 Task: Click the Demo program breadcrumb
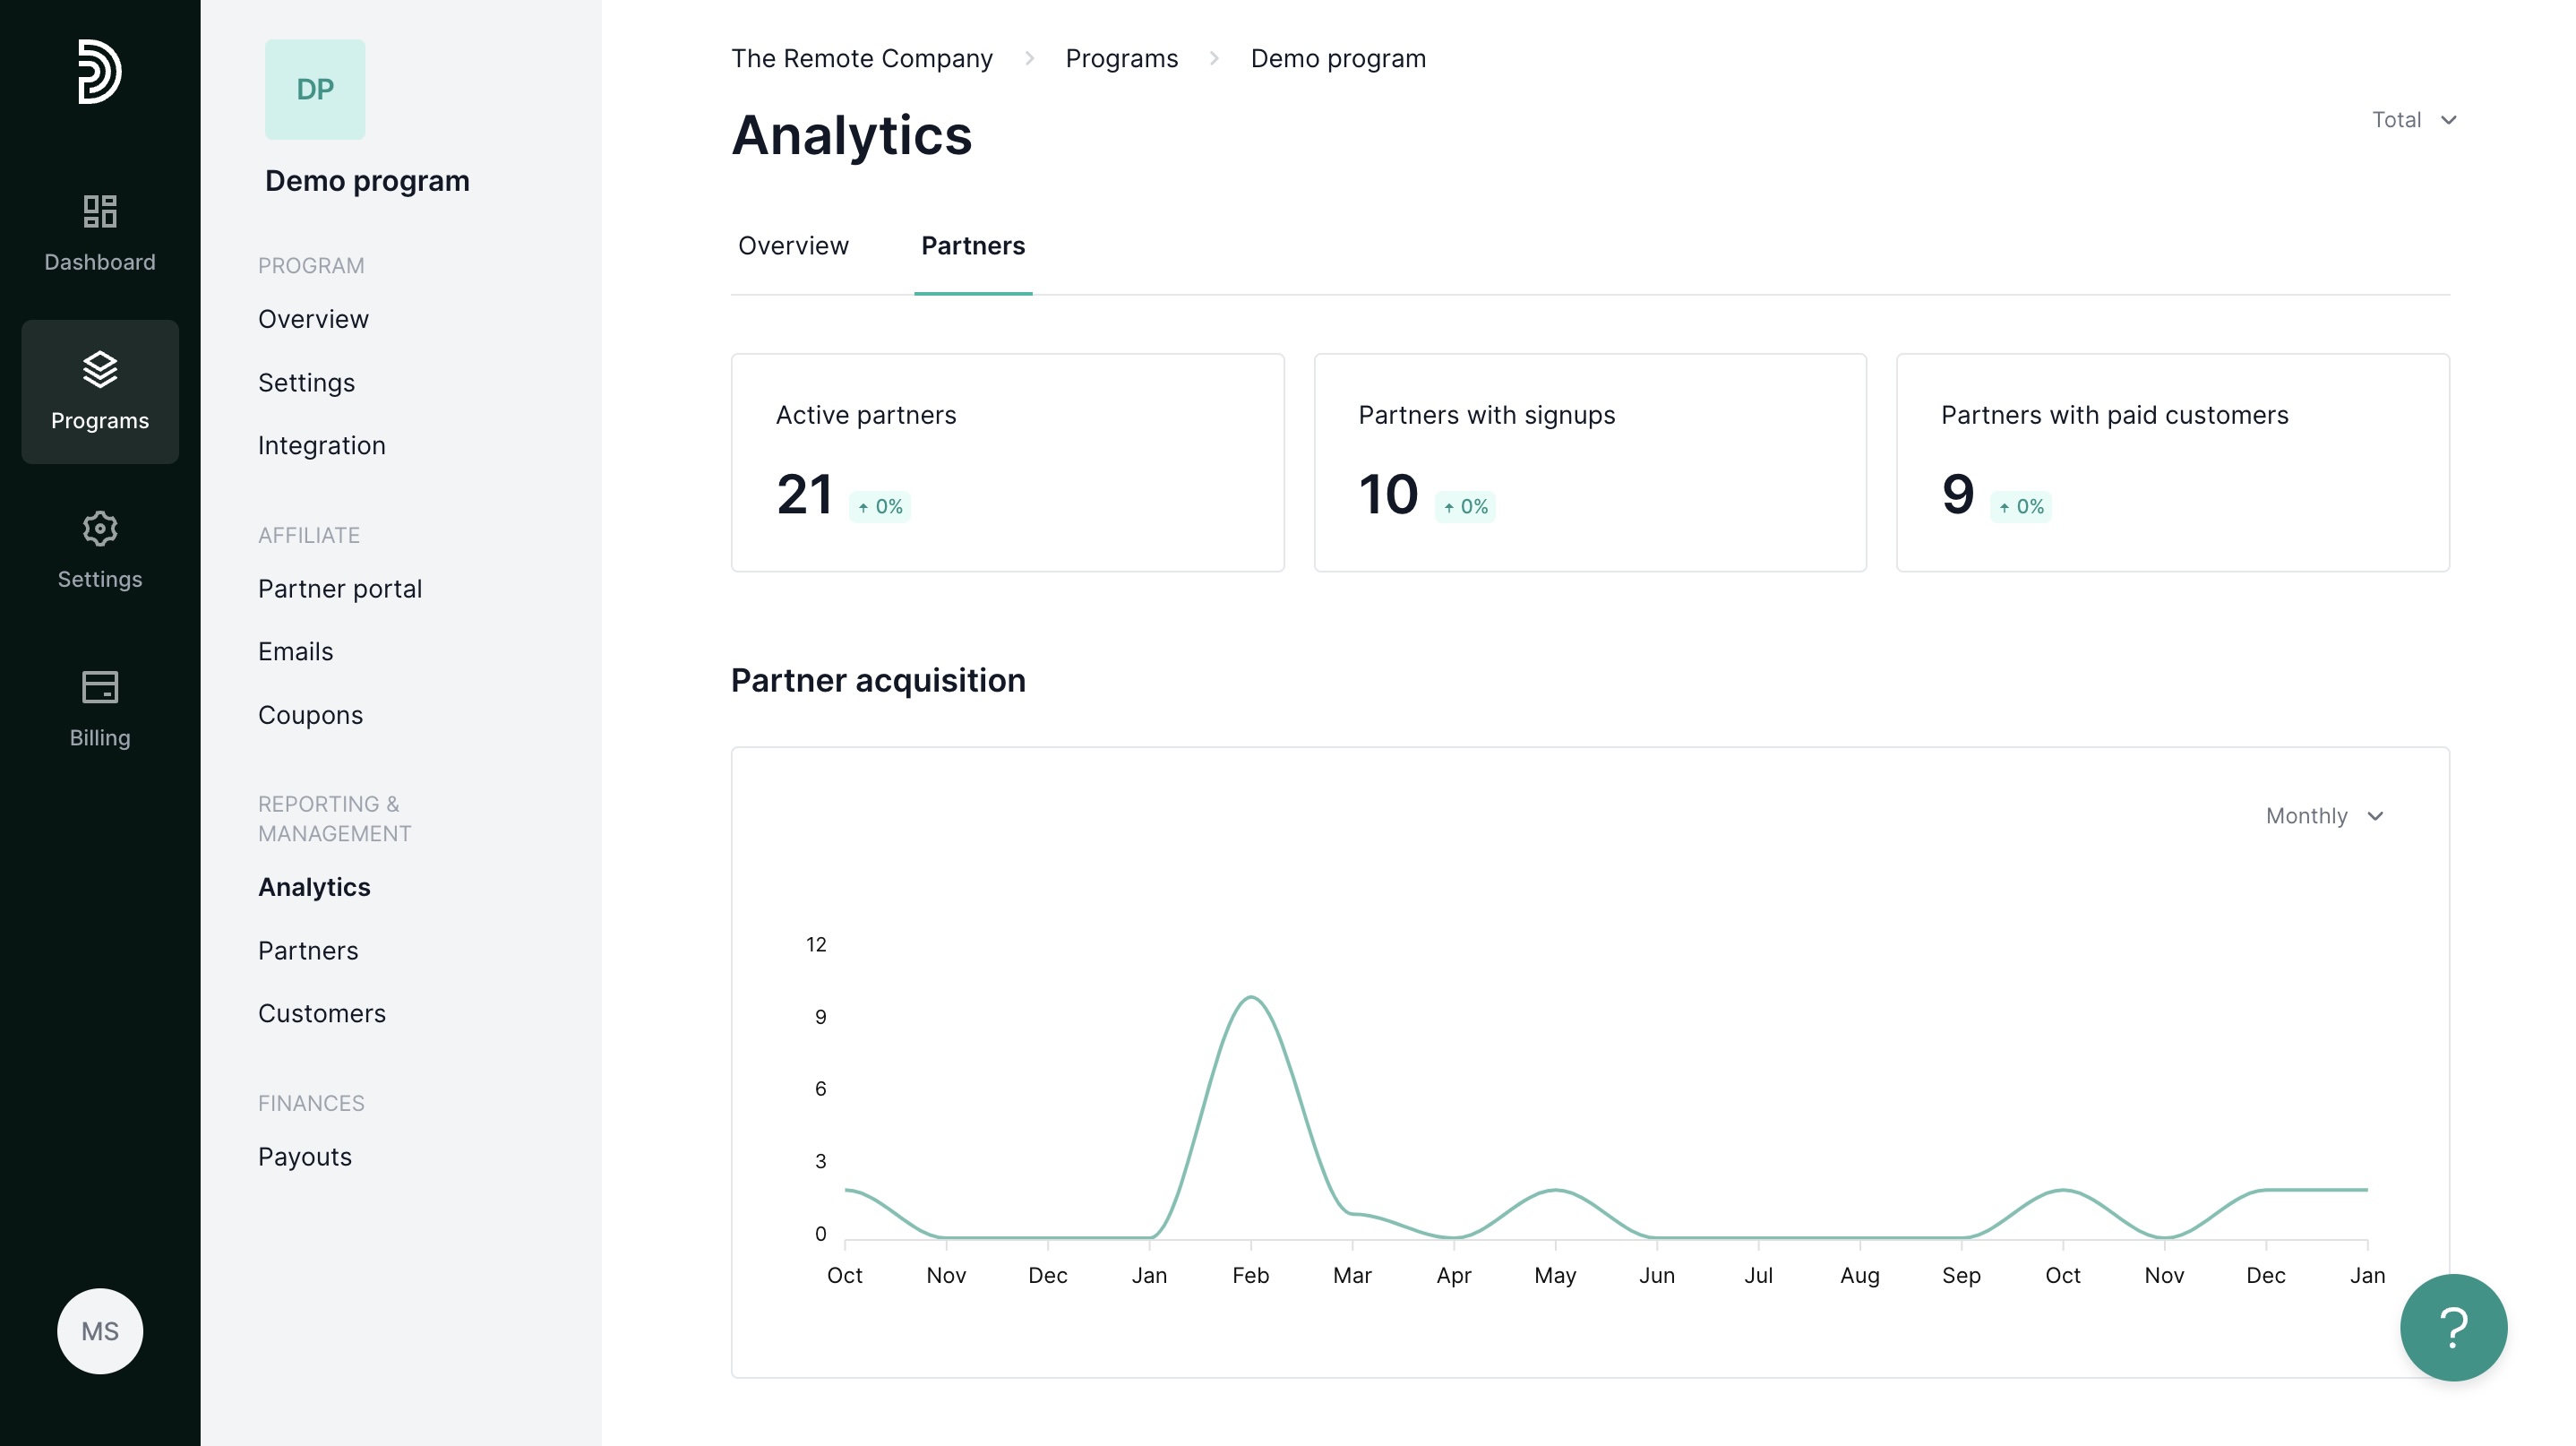pos(1338,59)
